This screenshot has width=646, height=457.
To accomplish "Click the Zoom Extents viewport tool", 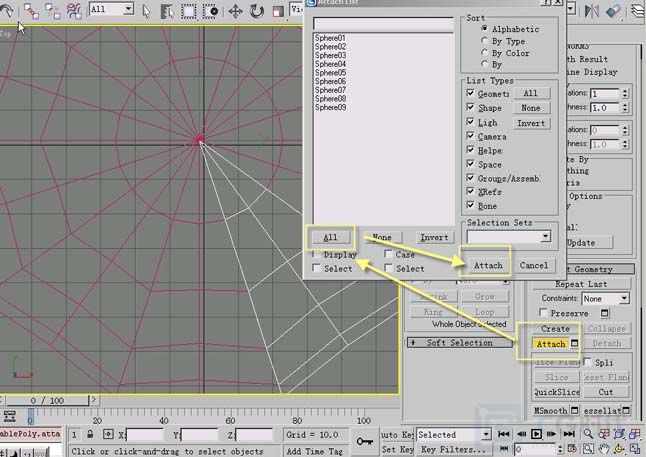I will (619, 434).
